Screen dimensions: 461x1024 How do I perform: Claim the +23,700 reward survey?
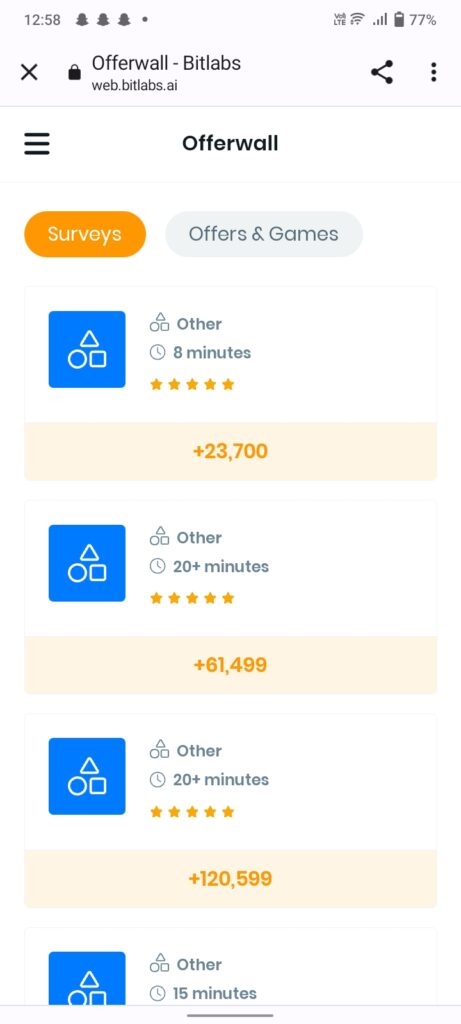click(230, 451)
